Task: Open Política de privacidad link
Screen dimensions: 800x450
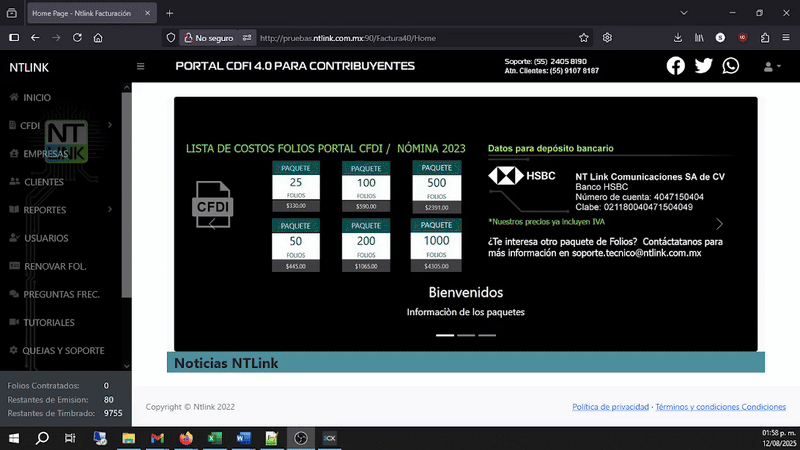Action: point(610,407)
